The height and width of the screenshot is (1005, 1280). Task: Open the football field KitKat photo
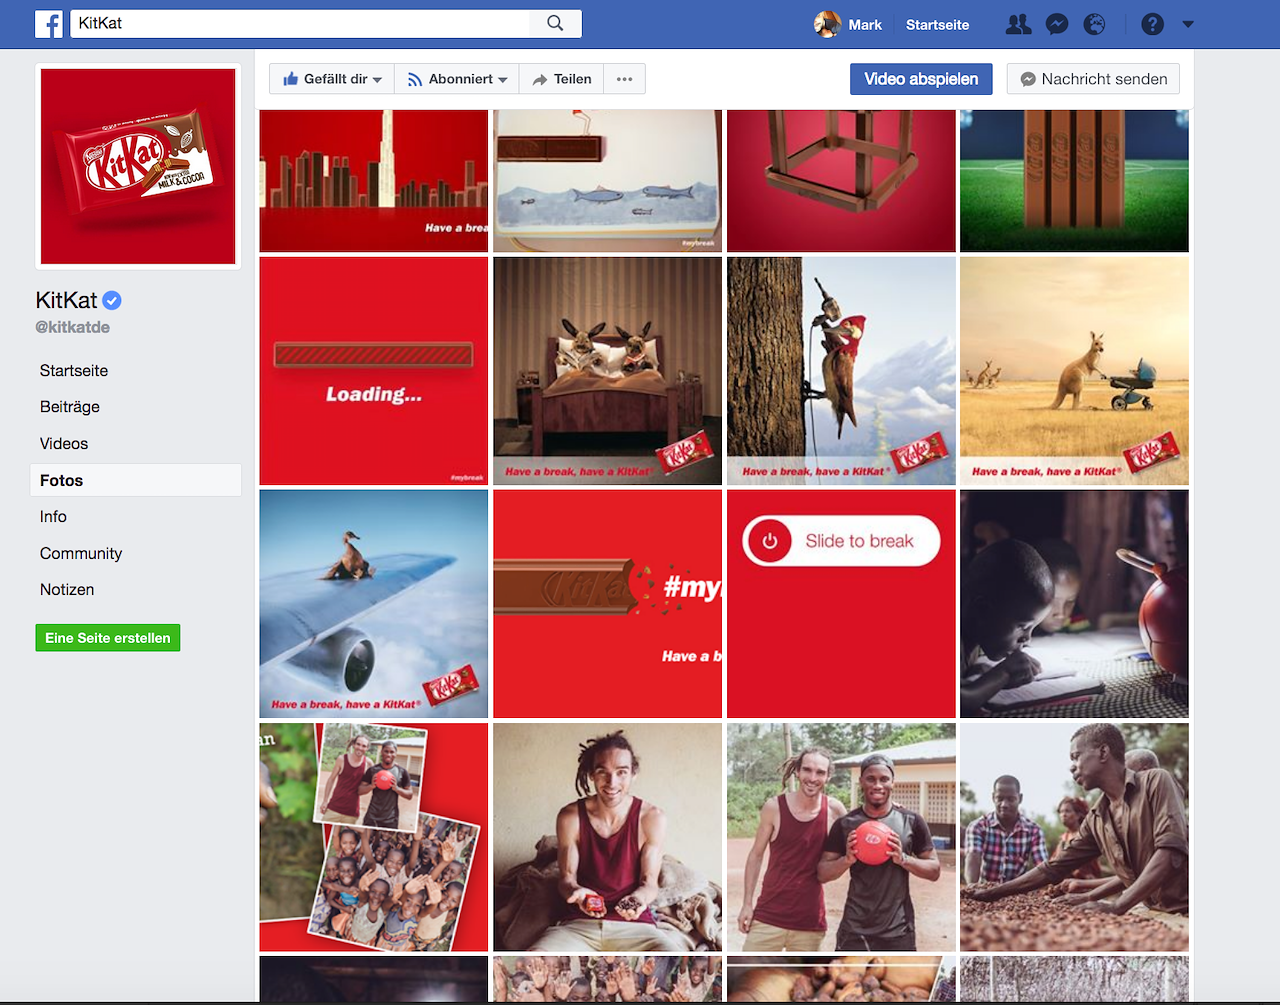pos(1074,181)
